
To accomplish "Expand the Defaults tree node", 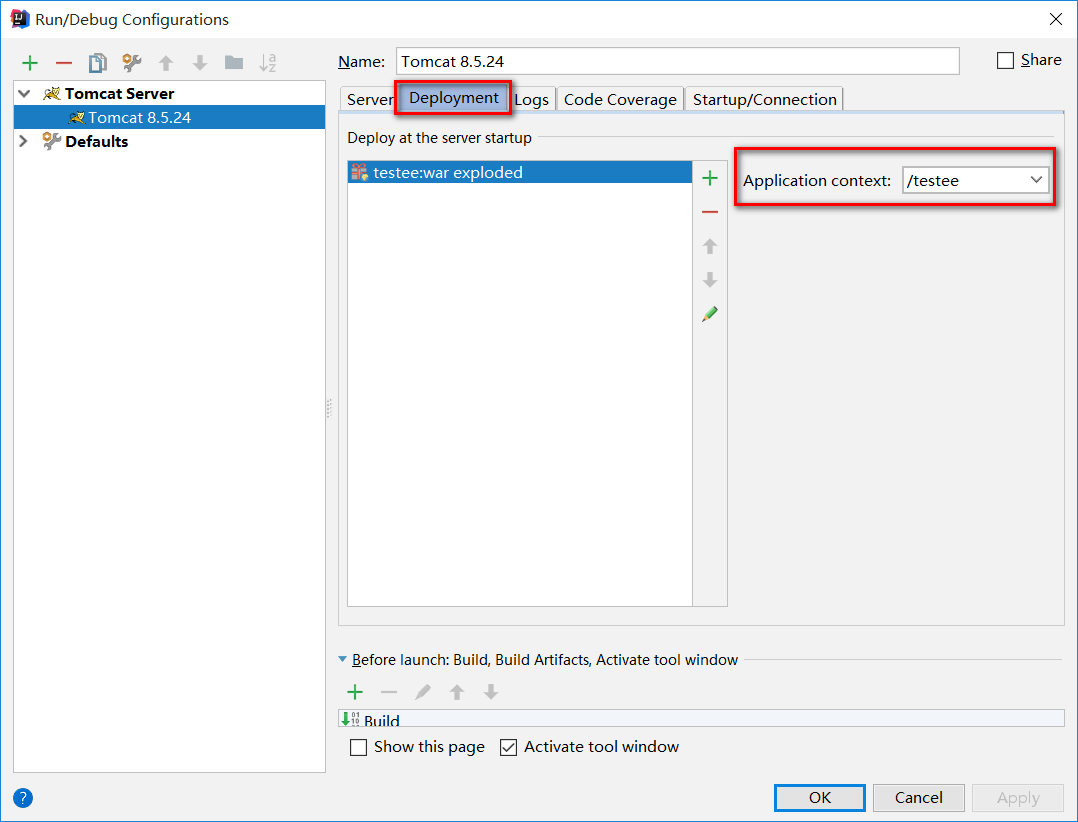I will tap(23, 141).
